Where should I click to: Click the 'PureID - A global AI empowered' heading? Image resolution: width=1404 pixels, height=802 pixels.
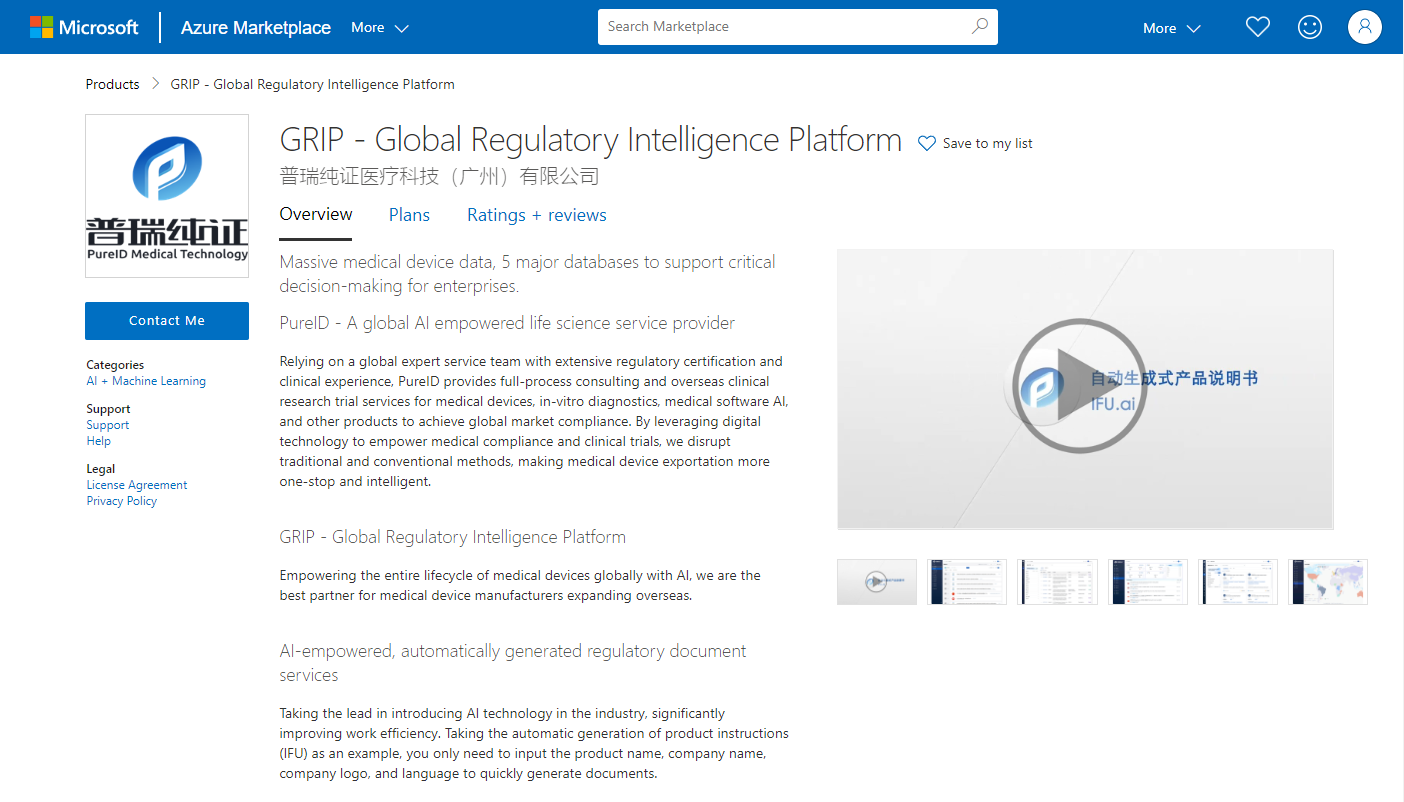pyautogui.click(x=507, y=323)
